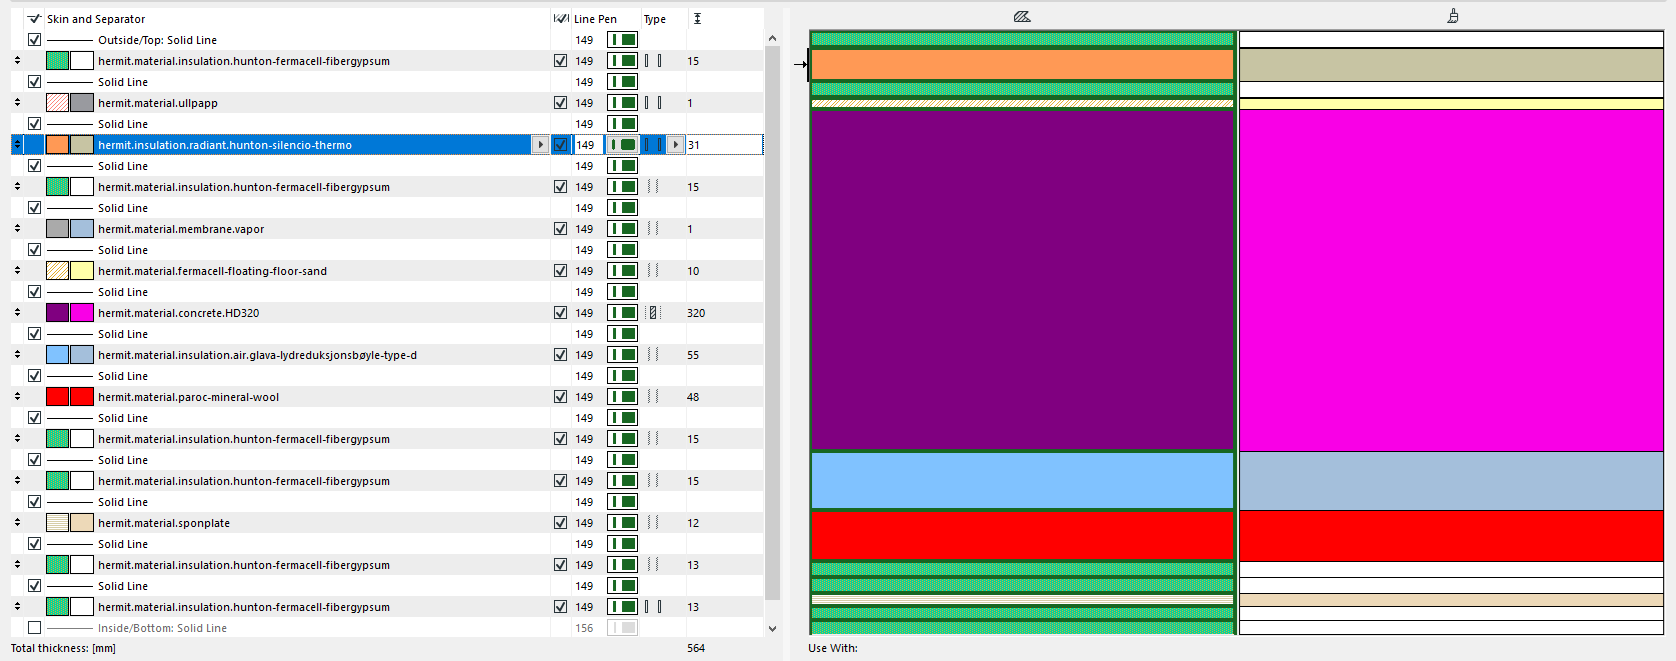
Task: Click drag handle of membrane.vapor skin
Action: (x=17, y=229)
